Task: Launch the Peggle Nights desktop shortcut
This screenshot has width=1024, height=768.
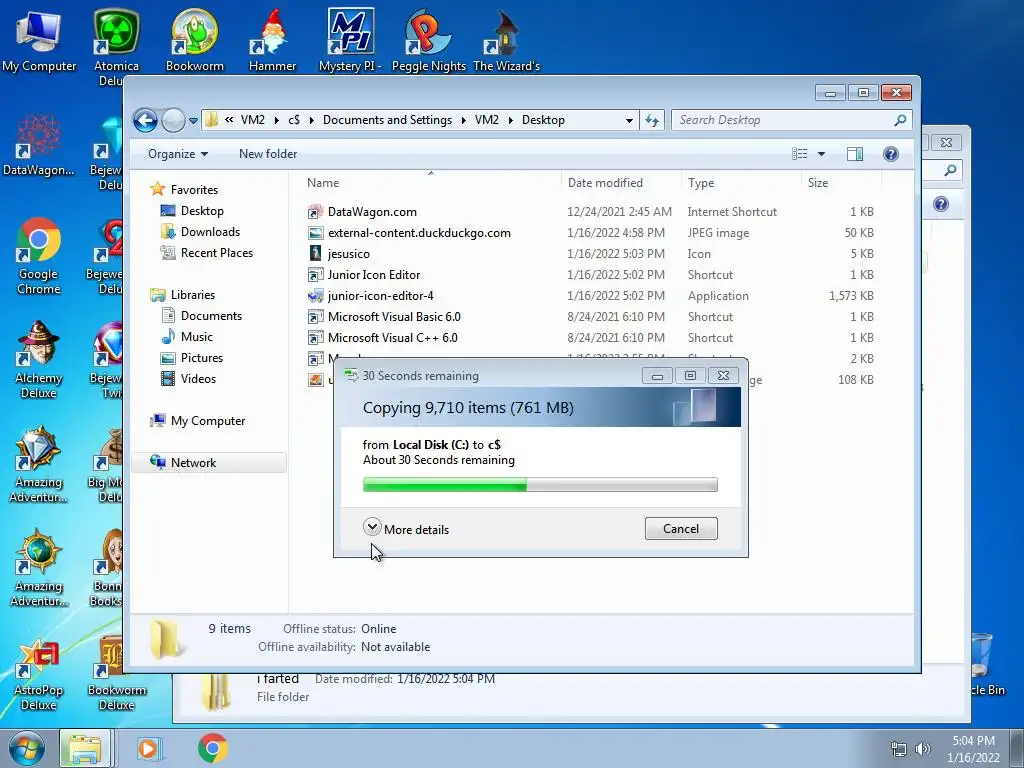Action: [428, 40]
